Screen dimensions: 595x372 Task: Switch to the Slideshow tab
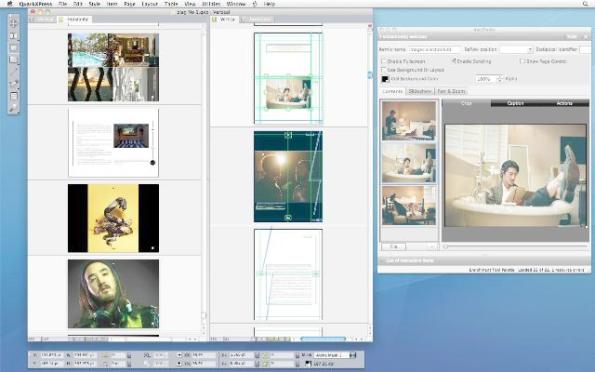coord(420,91)
